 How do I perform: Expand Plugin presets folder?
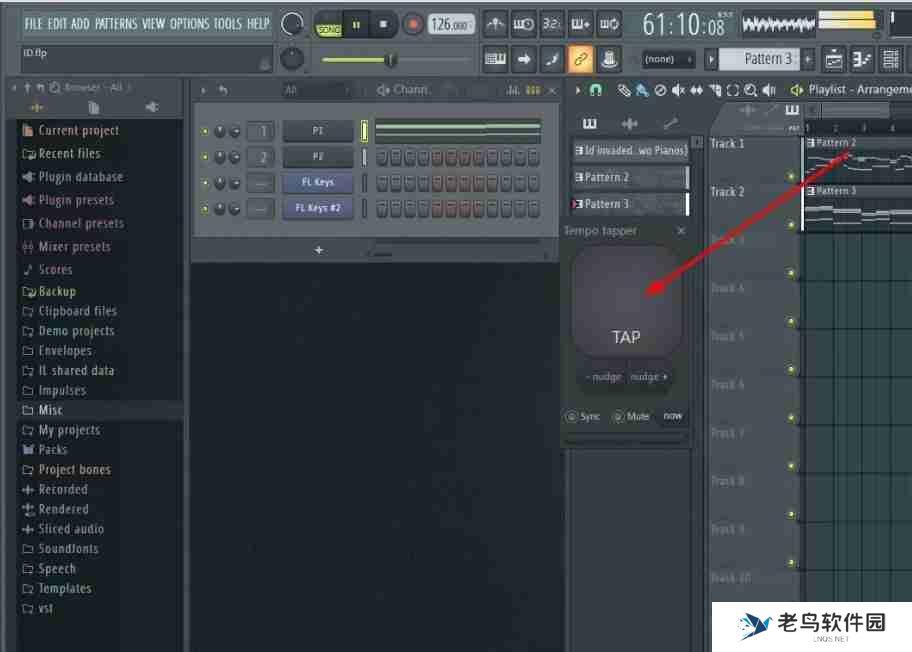[67, 200]
